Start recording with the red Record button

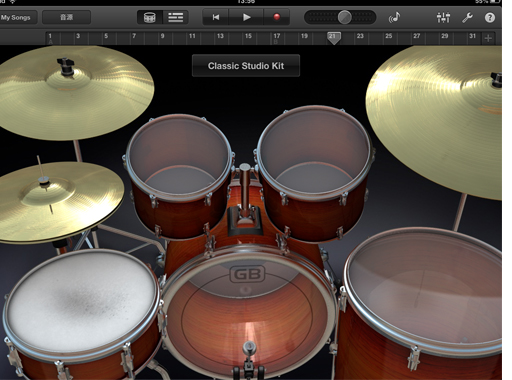(x=276, y=17)
